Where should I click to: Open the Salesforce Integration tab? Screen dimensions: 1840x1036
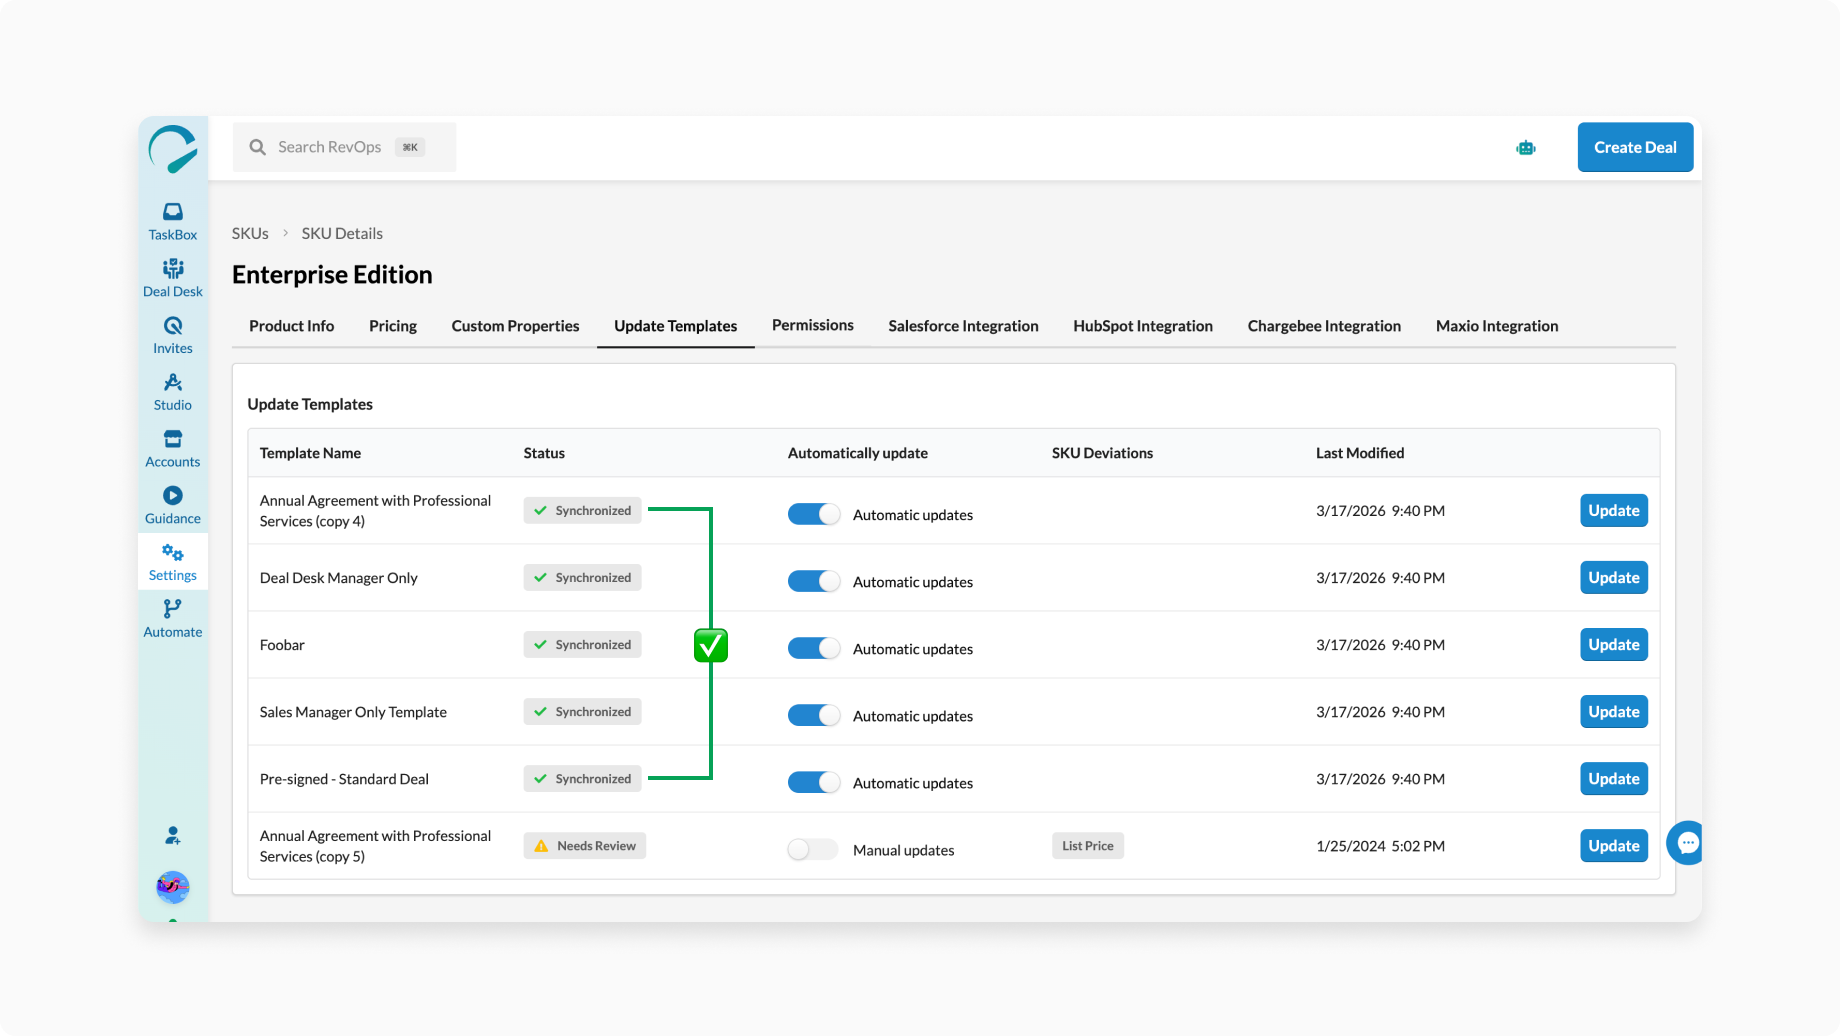(962, 326)
